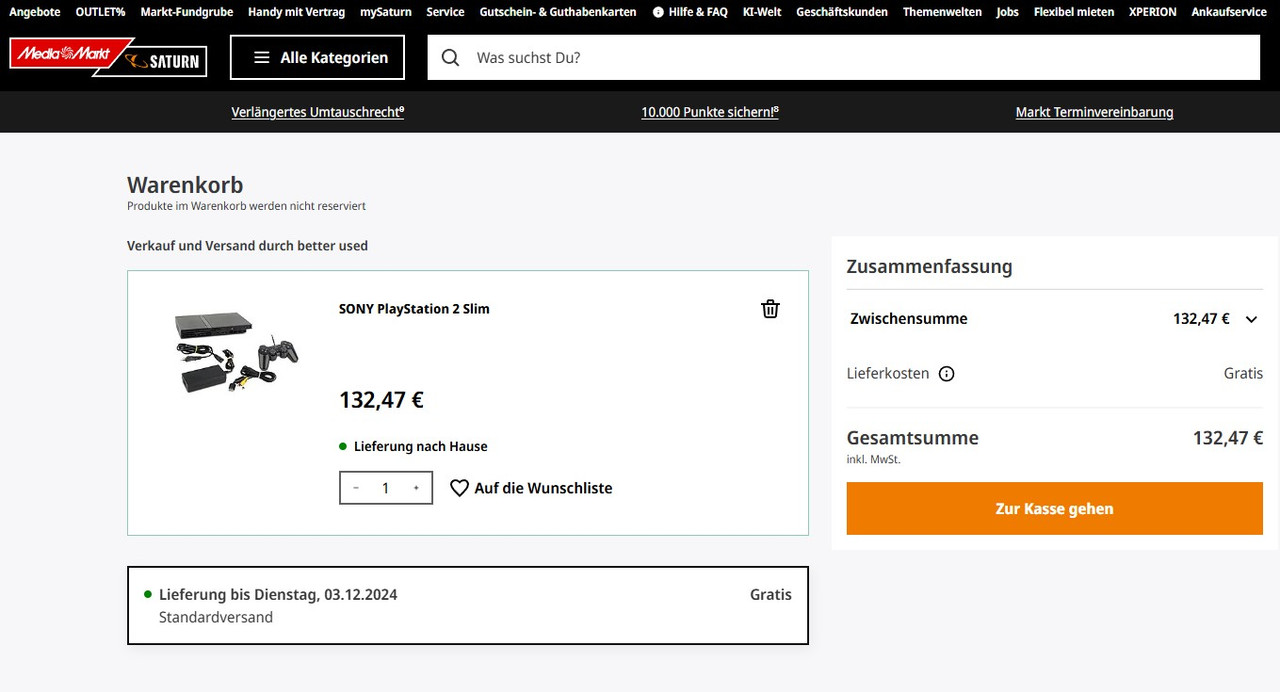Open KI-Welt page
Image resolution: width=1280 pixels, height=692 pixels.
[762, 12]
